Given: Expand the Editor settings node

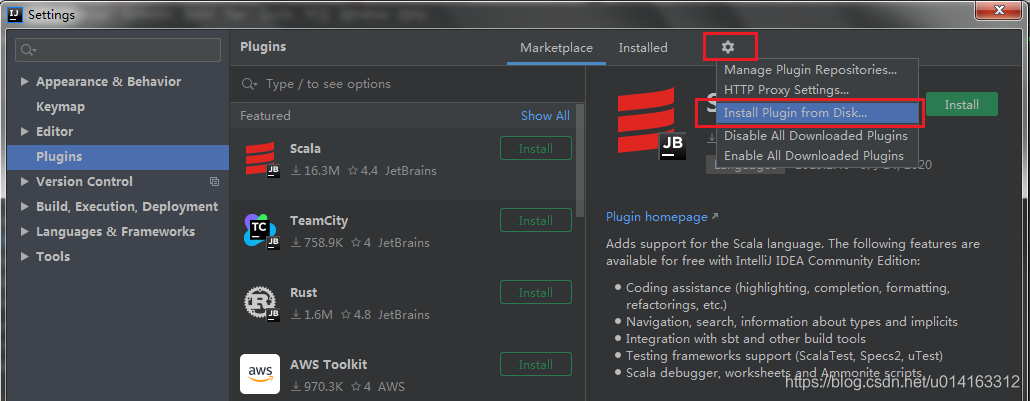Looking at the screenshot, I should click(x=25, y=131).
